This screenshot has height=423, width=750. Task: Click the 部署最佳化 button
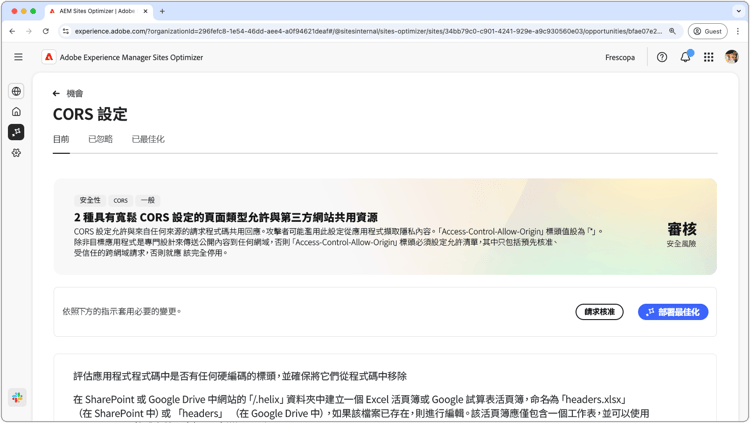pos(673,312)
